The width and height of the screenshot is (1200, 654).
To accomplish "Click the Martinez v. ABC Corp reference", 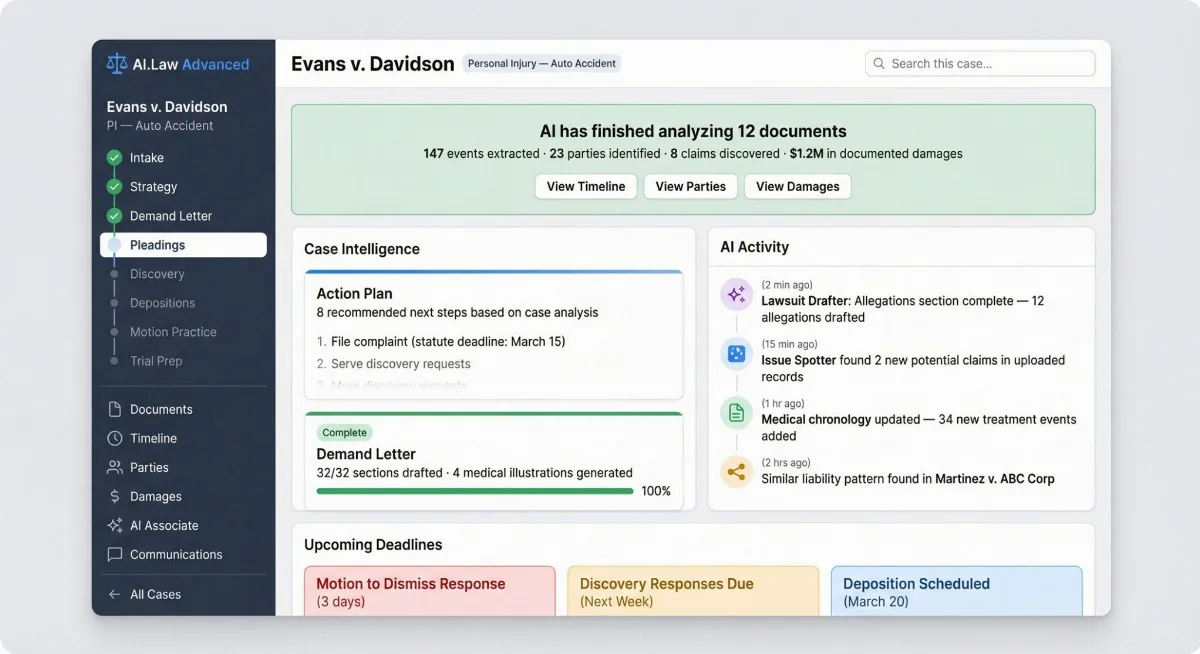I will click(x=995, y=479).
